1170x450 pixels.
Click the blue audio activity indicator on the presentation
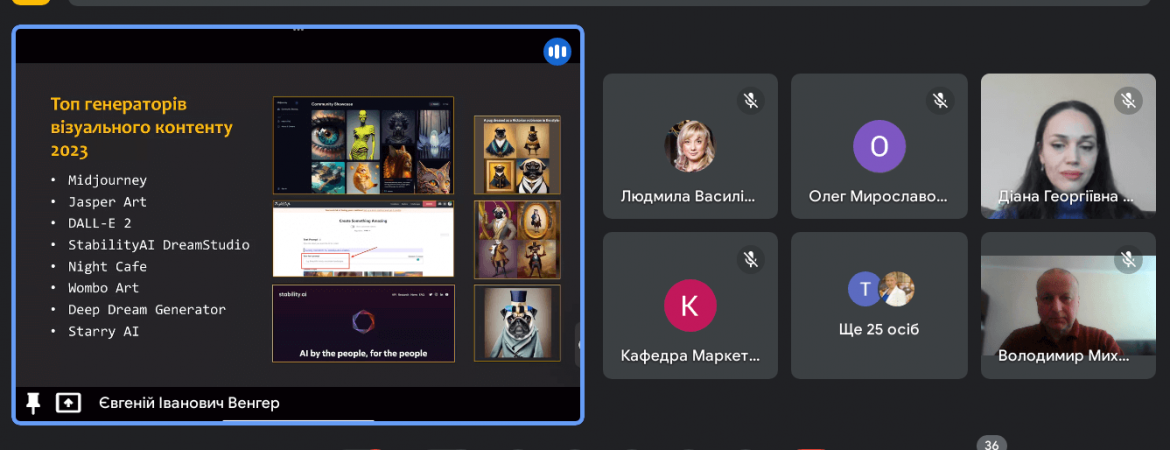[557, 51]
